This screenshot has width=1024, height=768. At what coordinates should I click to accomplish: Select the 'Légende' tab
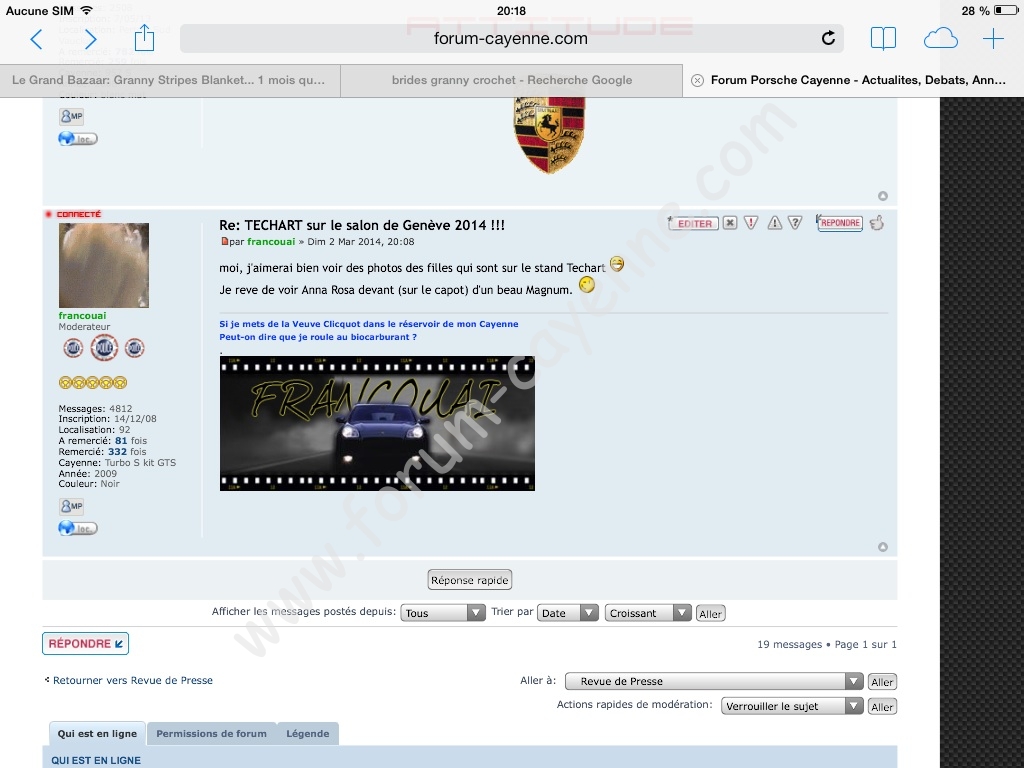(x=308, y=733)
